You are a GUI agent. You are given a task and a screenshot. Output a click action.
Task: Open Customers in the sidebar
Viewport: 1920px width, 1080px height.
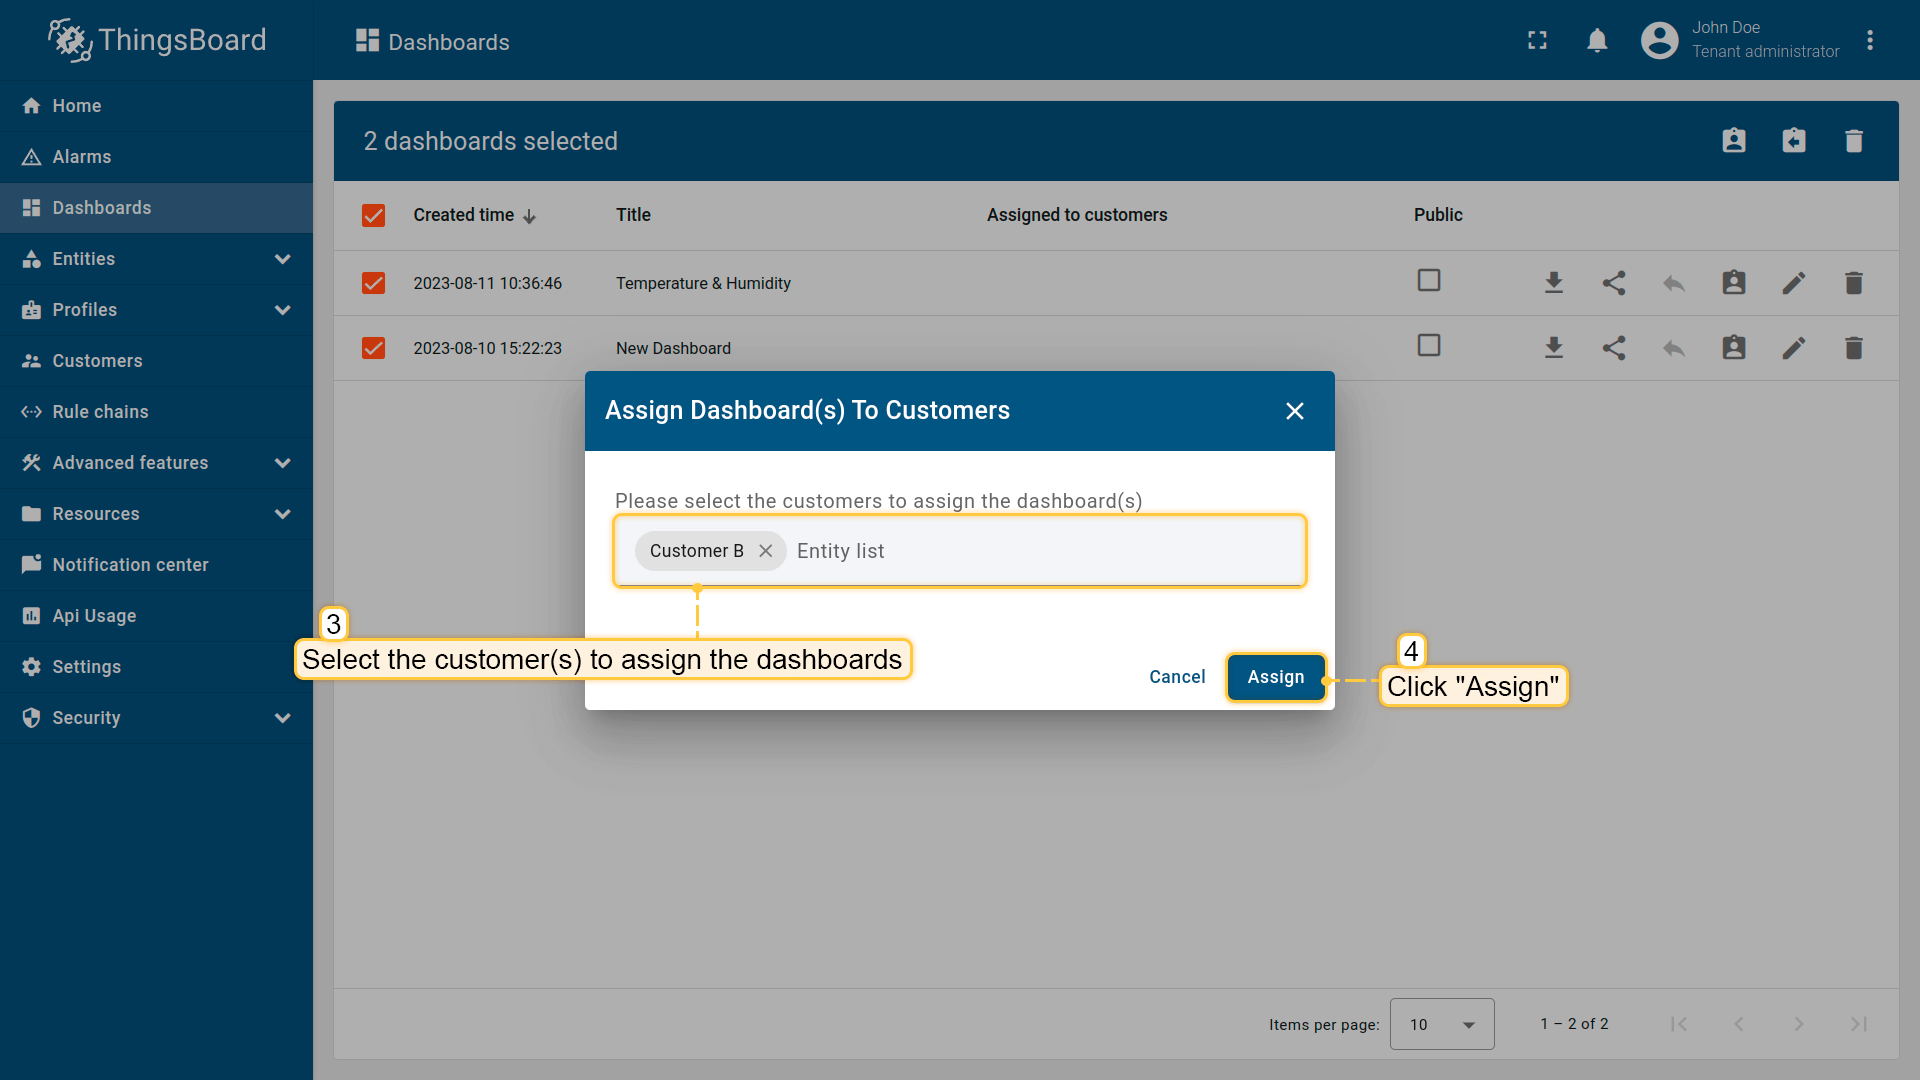coord(97,361)
